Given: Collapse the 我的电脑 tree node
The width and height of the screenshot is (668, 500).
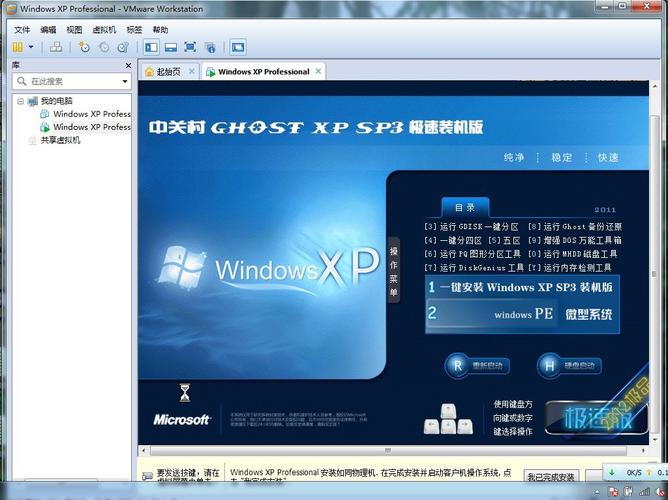Looking at the screenshot, I should 20,101.
